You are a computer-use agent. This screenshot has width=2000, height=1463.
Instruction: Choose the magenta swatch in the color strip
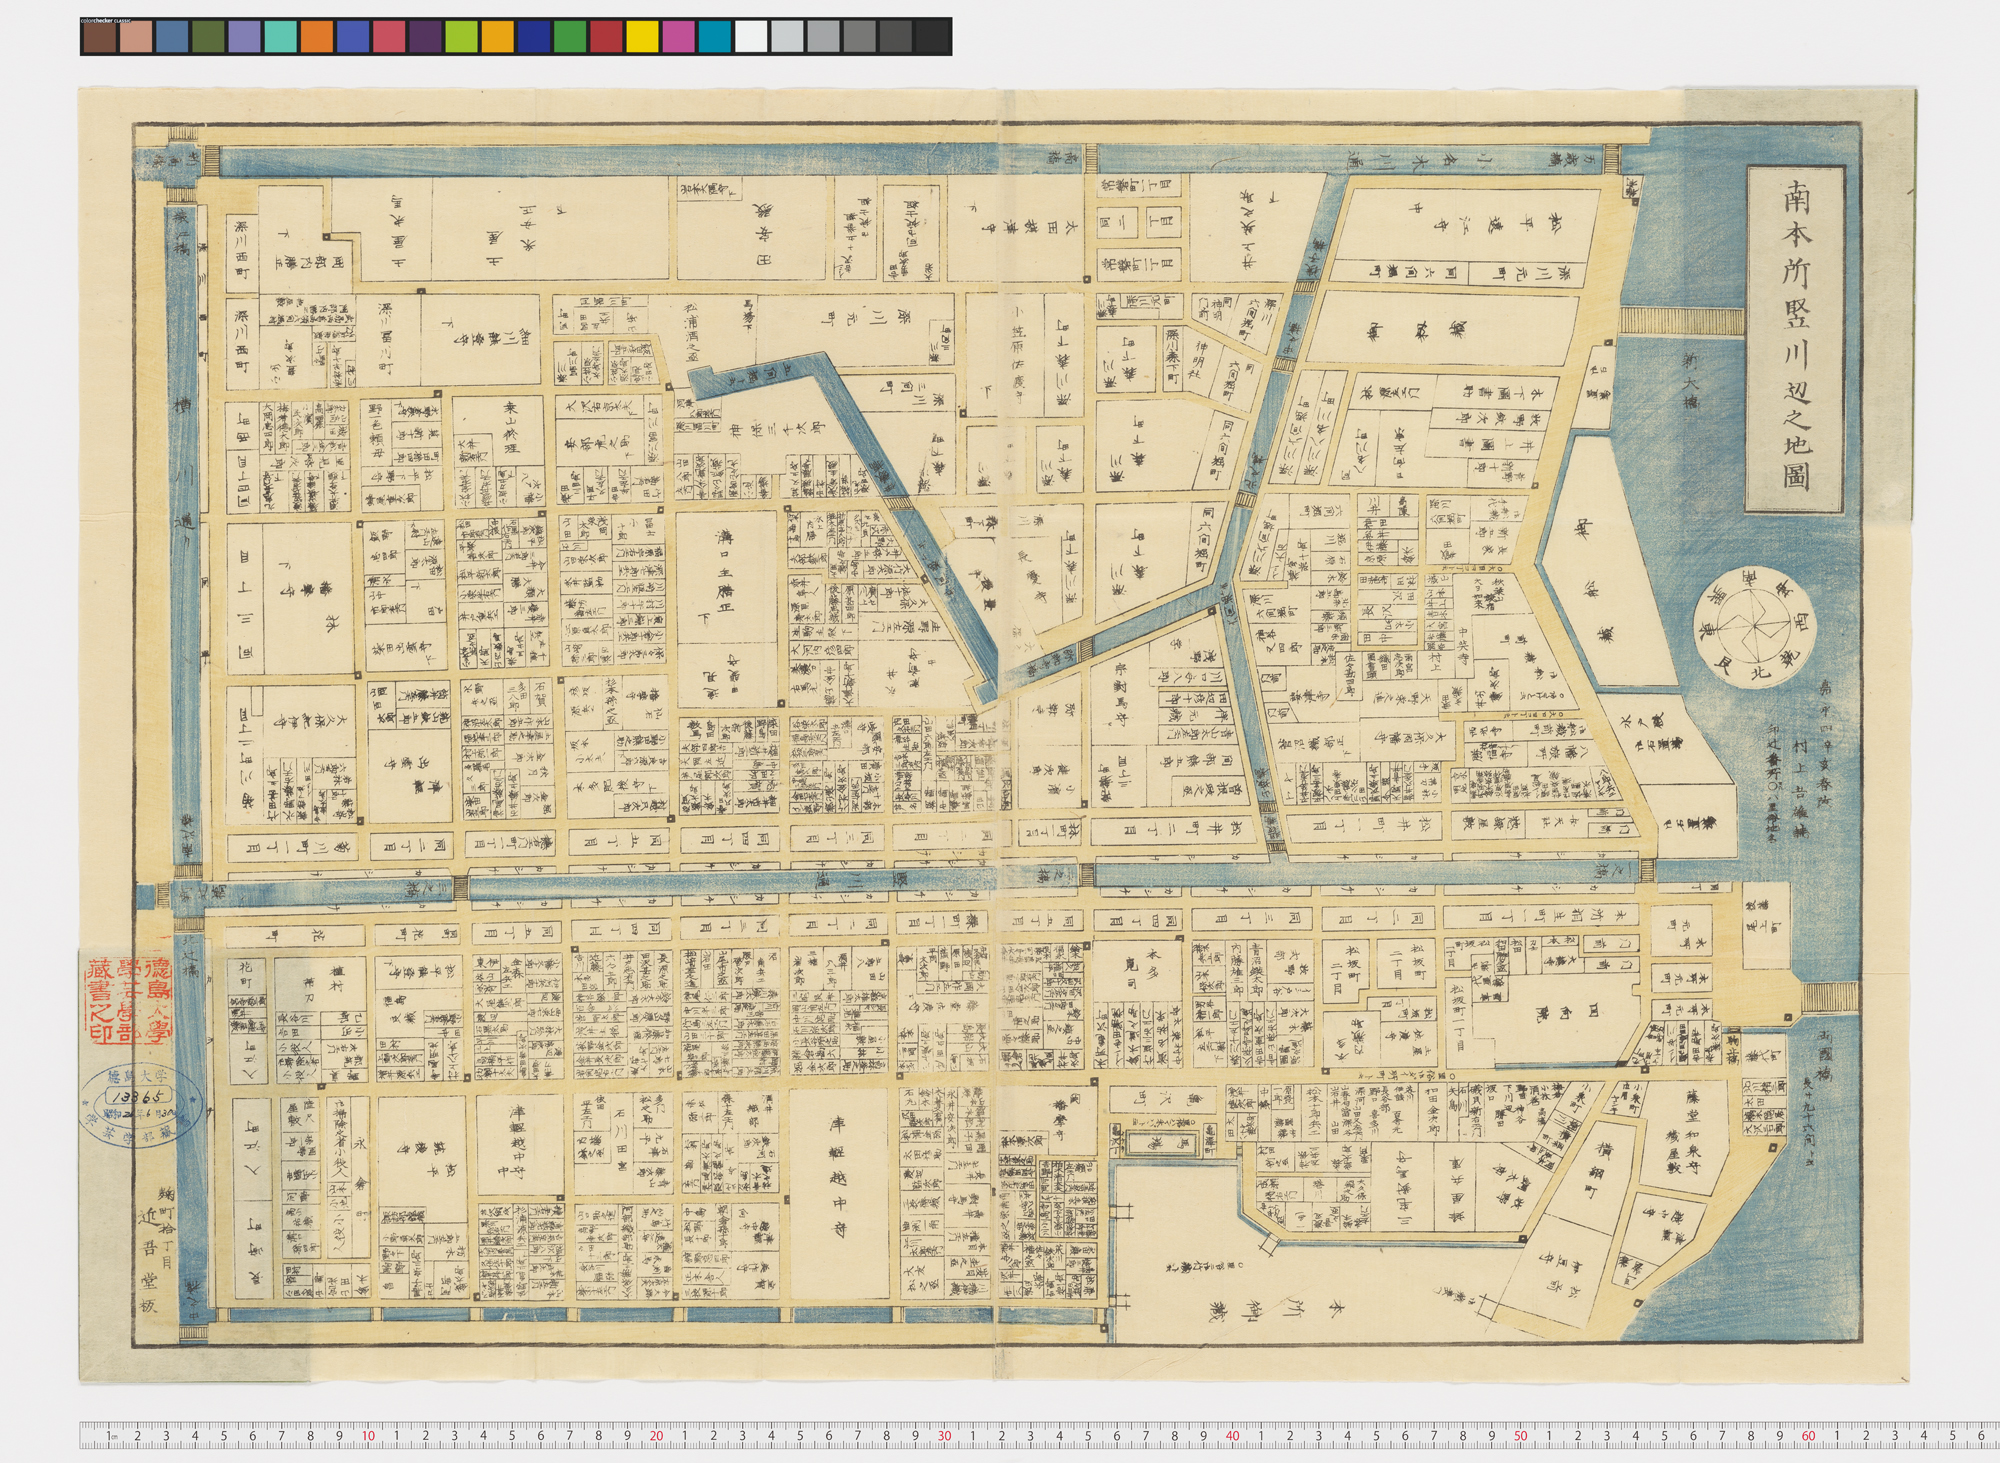coord(678,37)
